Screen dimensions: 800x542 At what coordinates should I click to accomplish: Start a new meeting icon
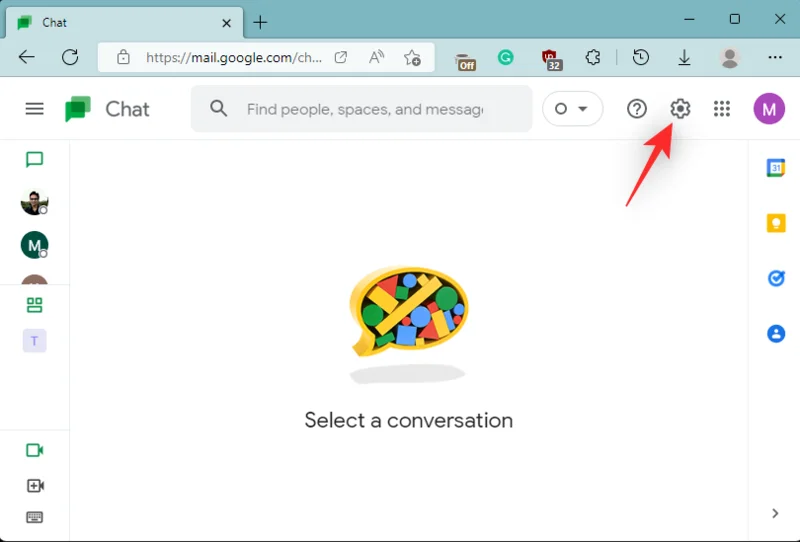(35, 485)
